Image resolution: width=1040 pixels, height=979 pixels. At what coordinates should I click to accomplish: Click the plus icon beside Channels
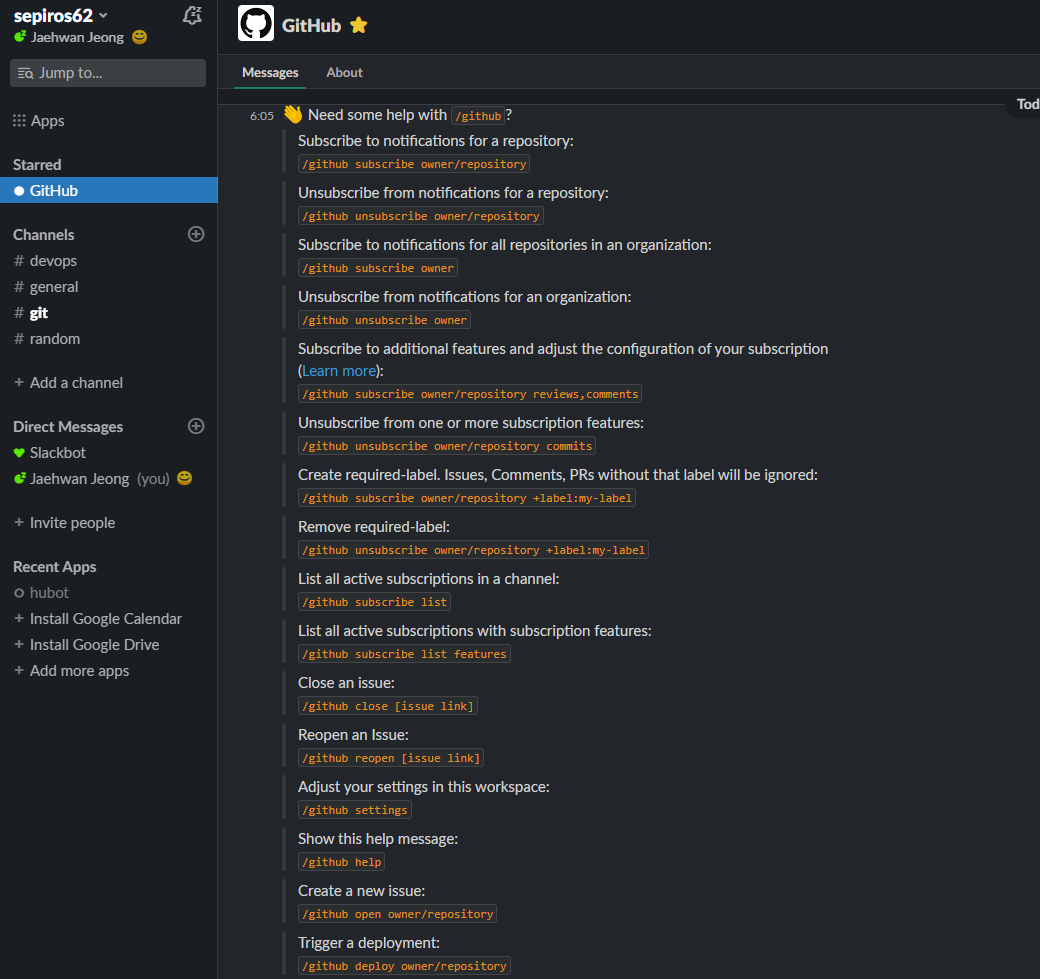[196, 234]
